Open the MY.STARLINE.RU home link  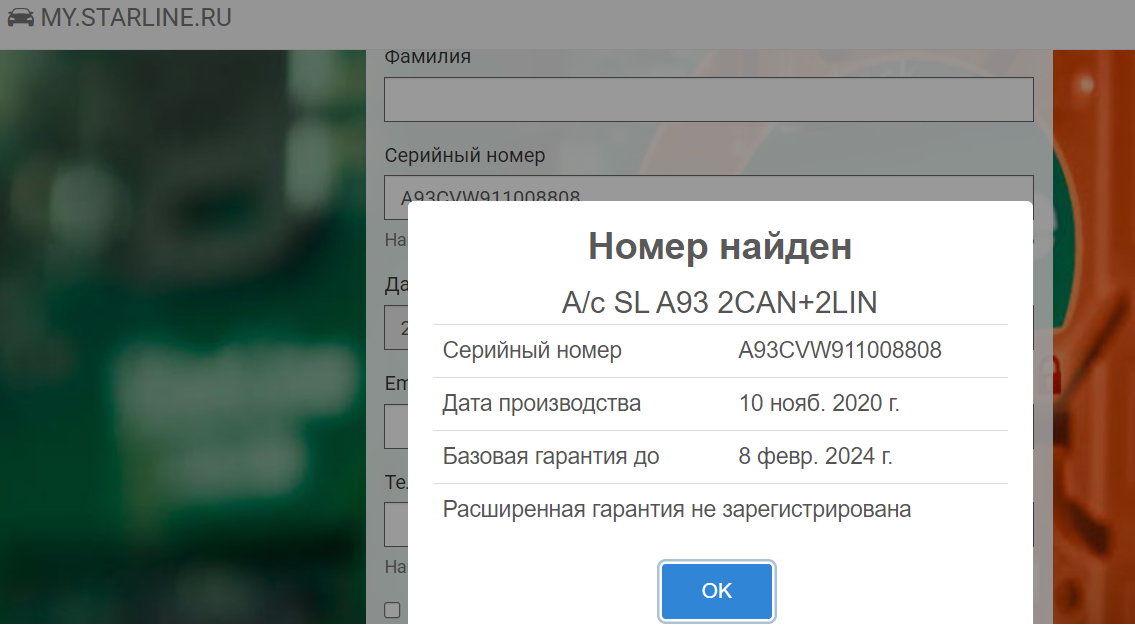pyautogui.click(x=136, y=18)
